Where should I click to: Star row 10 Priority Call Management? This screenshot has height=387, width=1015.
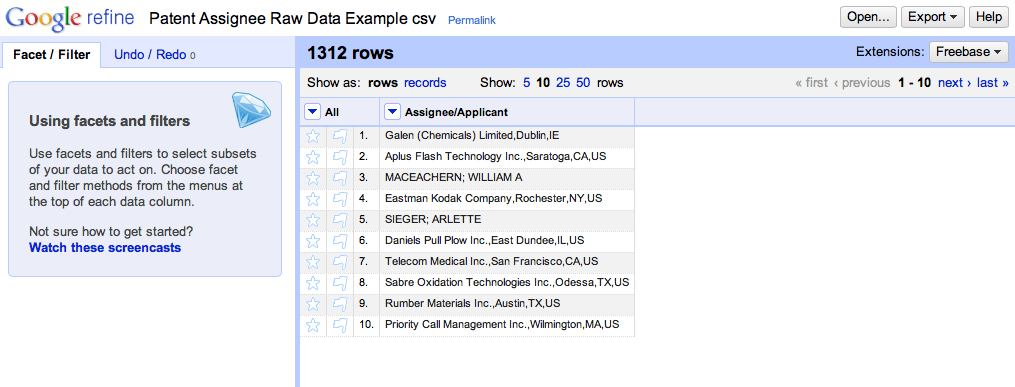click(x=313, y=325)
